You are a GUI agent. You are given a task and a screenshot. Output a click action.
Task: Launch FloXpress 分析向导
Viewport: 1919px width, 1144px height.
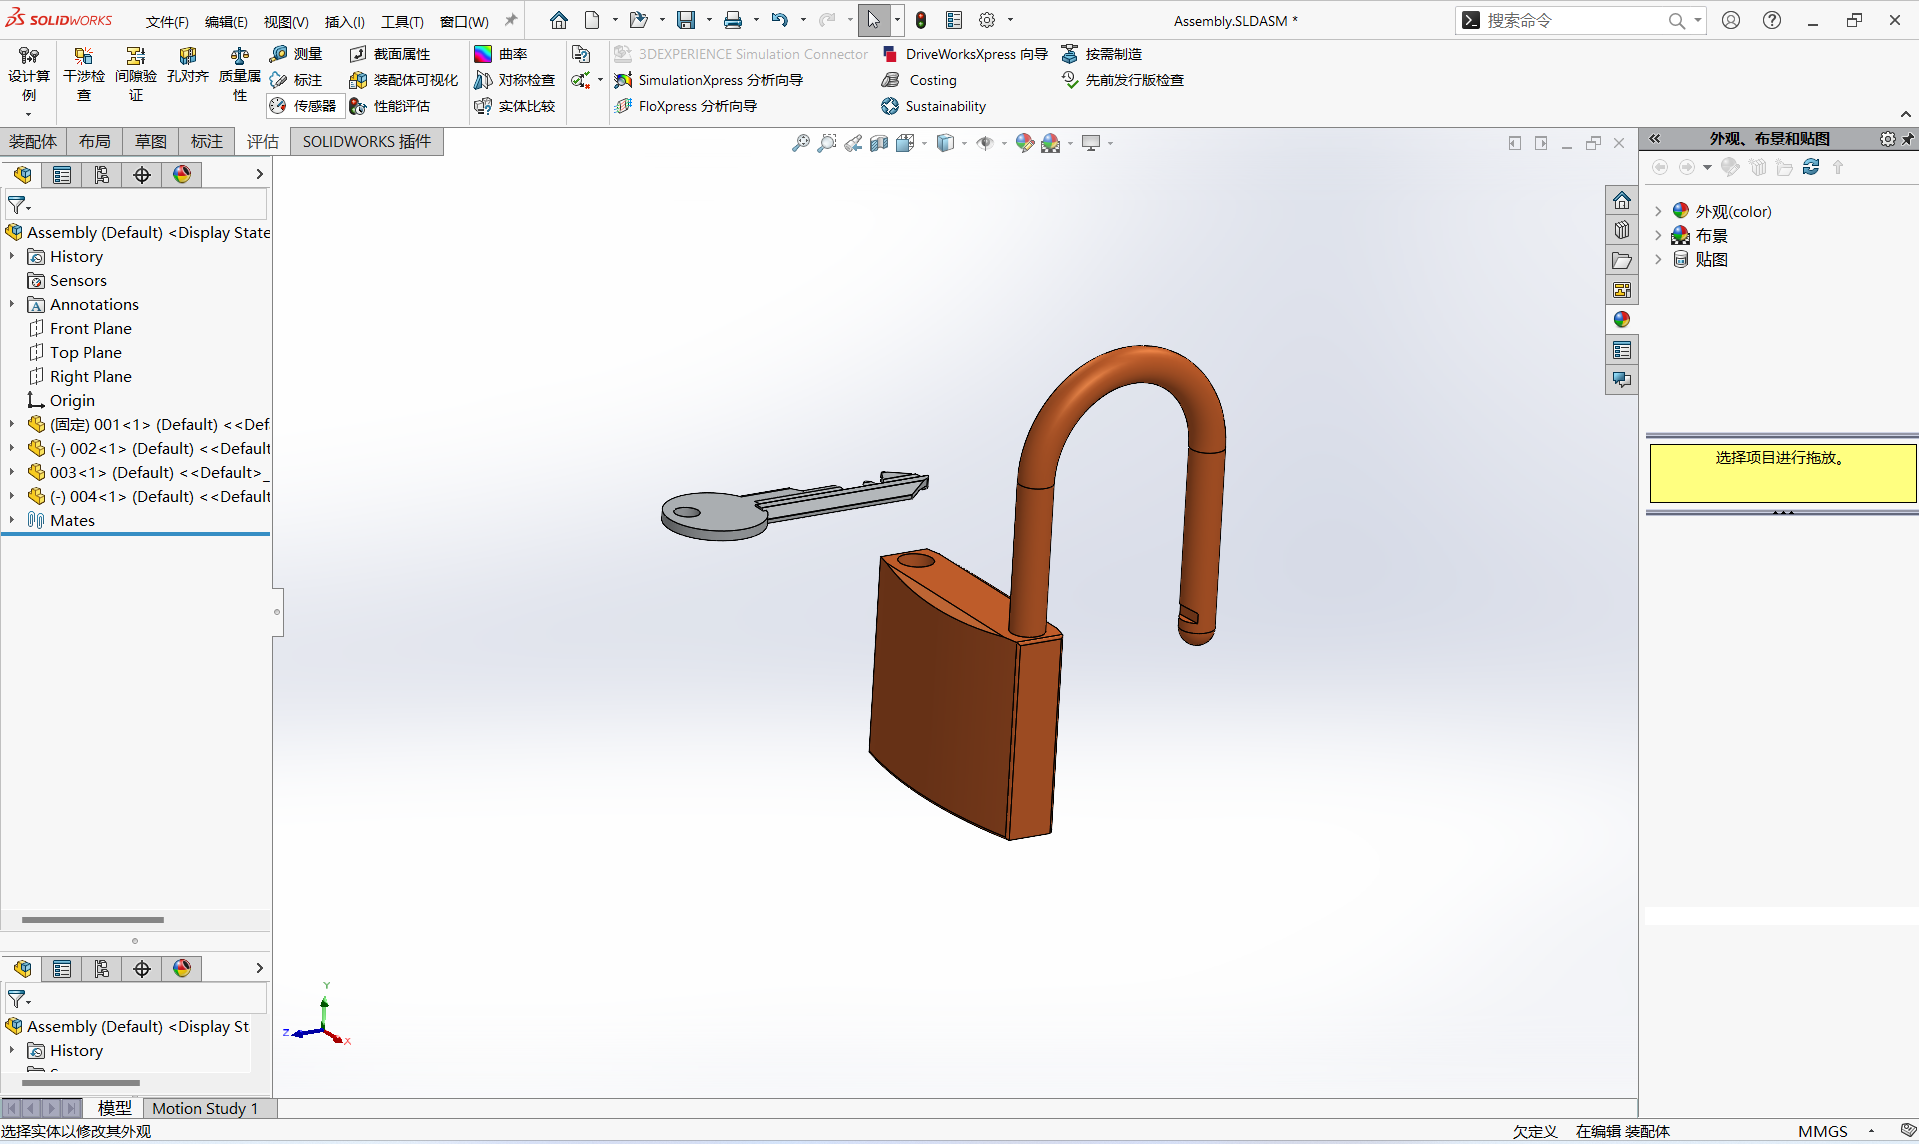[x=686, y=106]
